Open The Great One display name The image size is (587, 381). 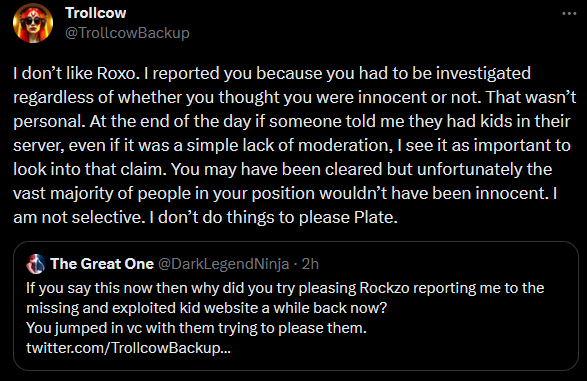102,264
